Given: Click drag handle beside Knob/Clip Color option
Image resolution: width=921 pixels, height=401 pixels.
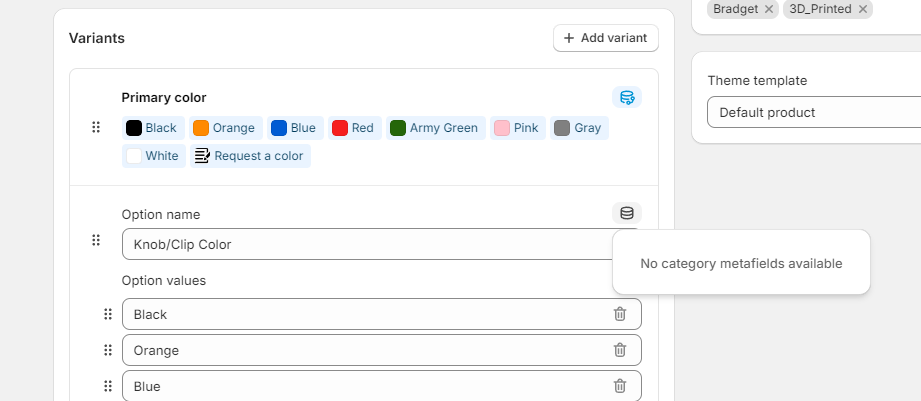Looking at the screenshot, I should point(96,240).
